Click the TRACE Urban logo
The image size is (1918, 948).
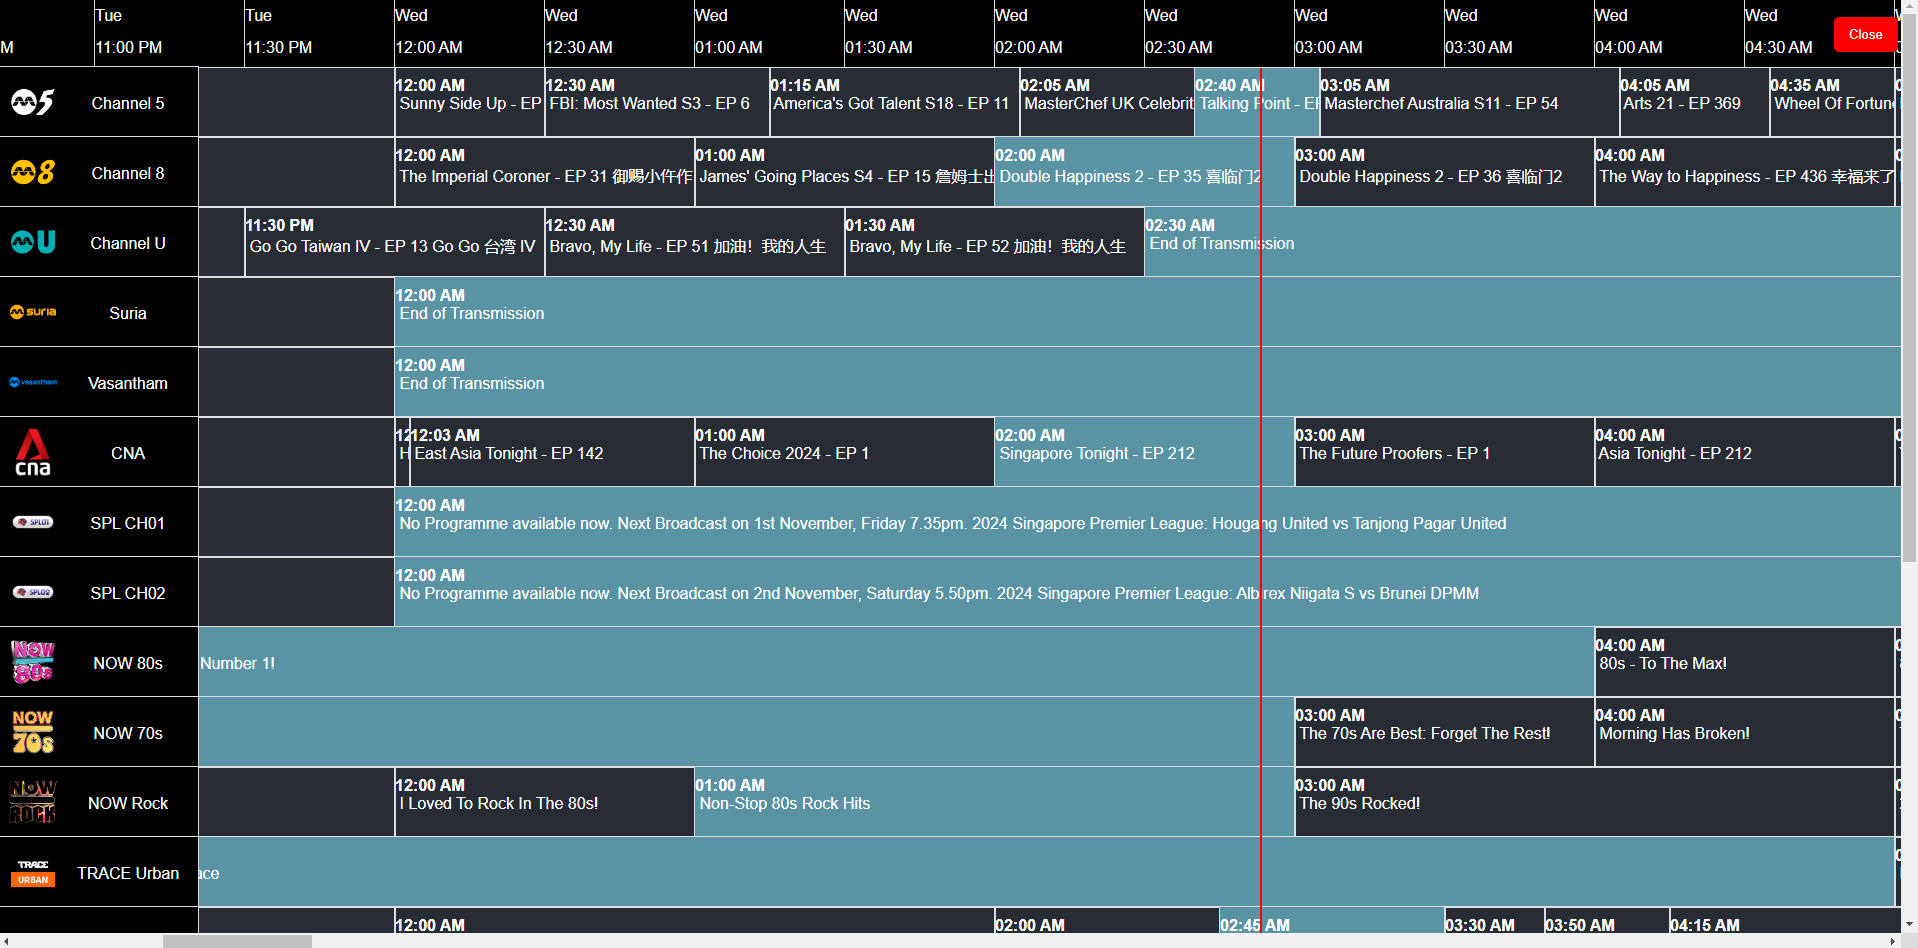33,872
